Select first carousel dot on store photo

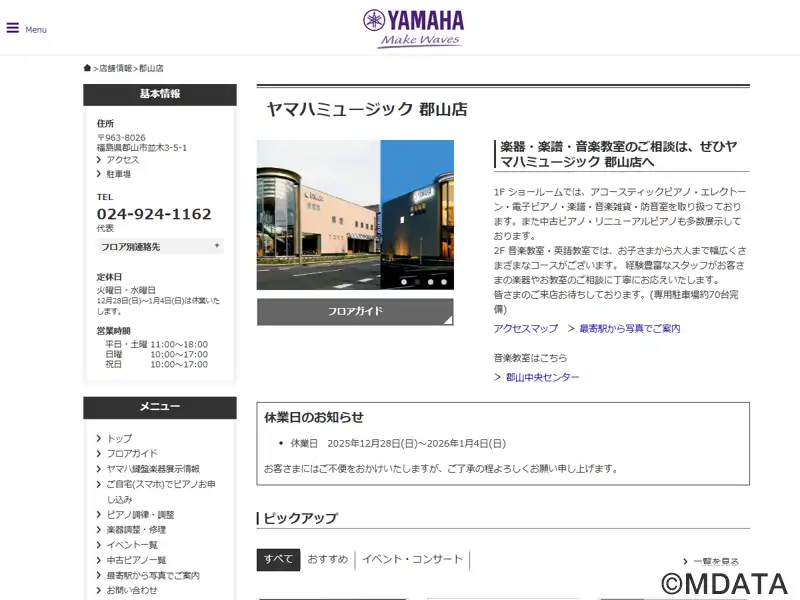pos(404,282)
